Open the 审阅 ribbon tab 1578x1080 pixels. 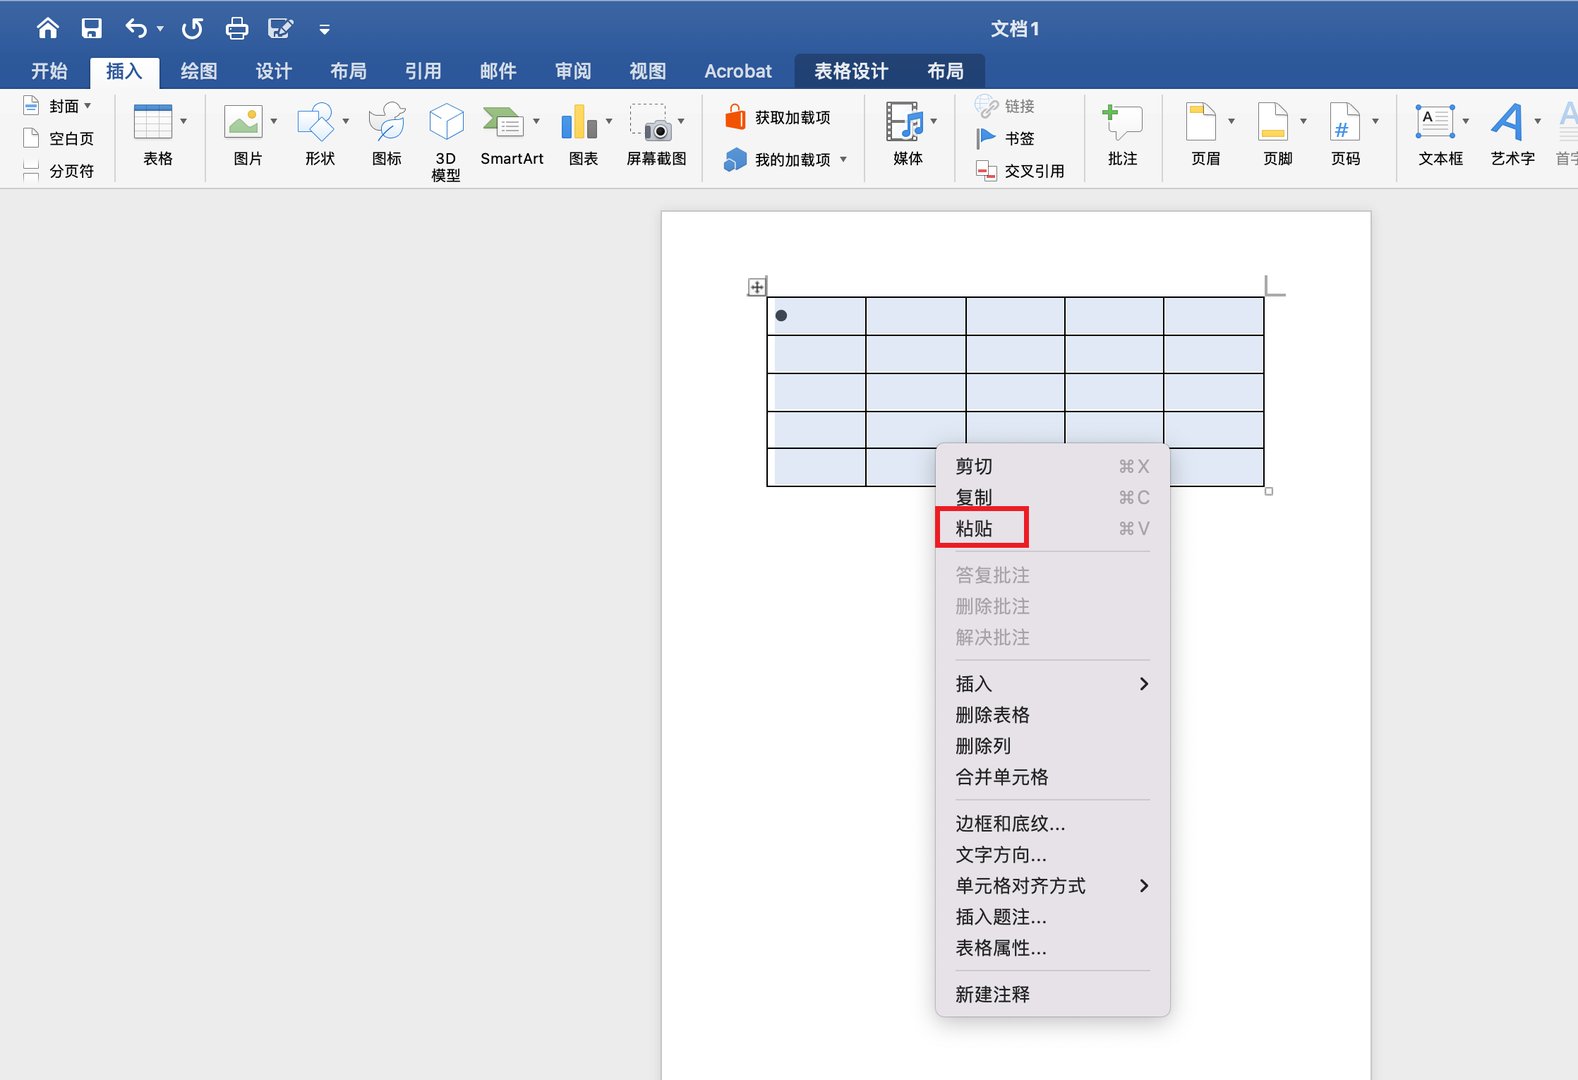[573, 71]
